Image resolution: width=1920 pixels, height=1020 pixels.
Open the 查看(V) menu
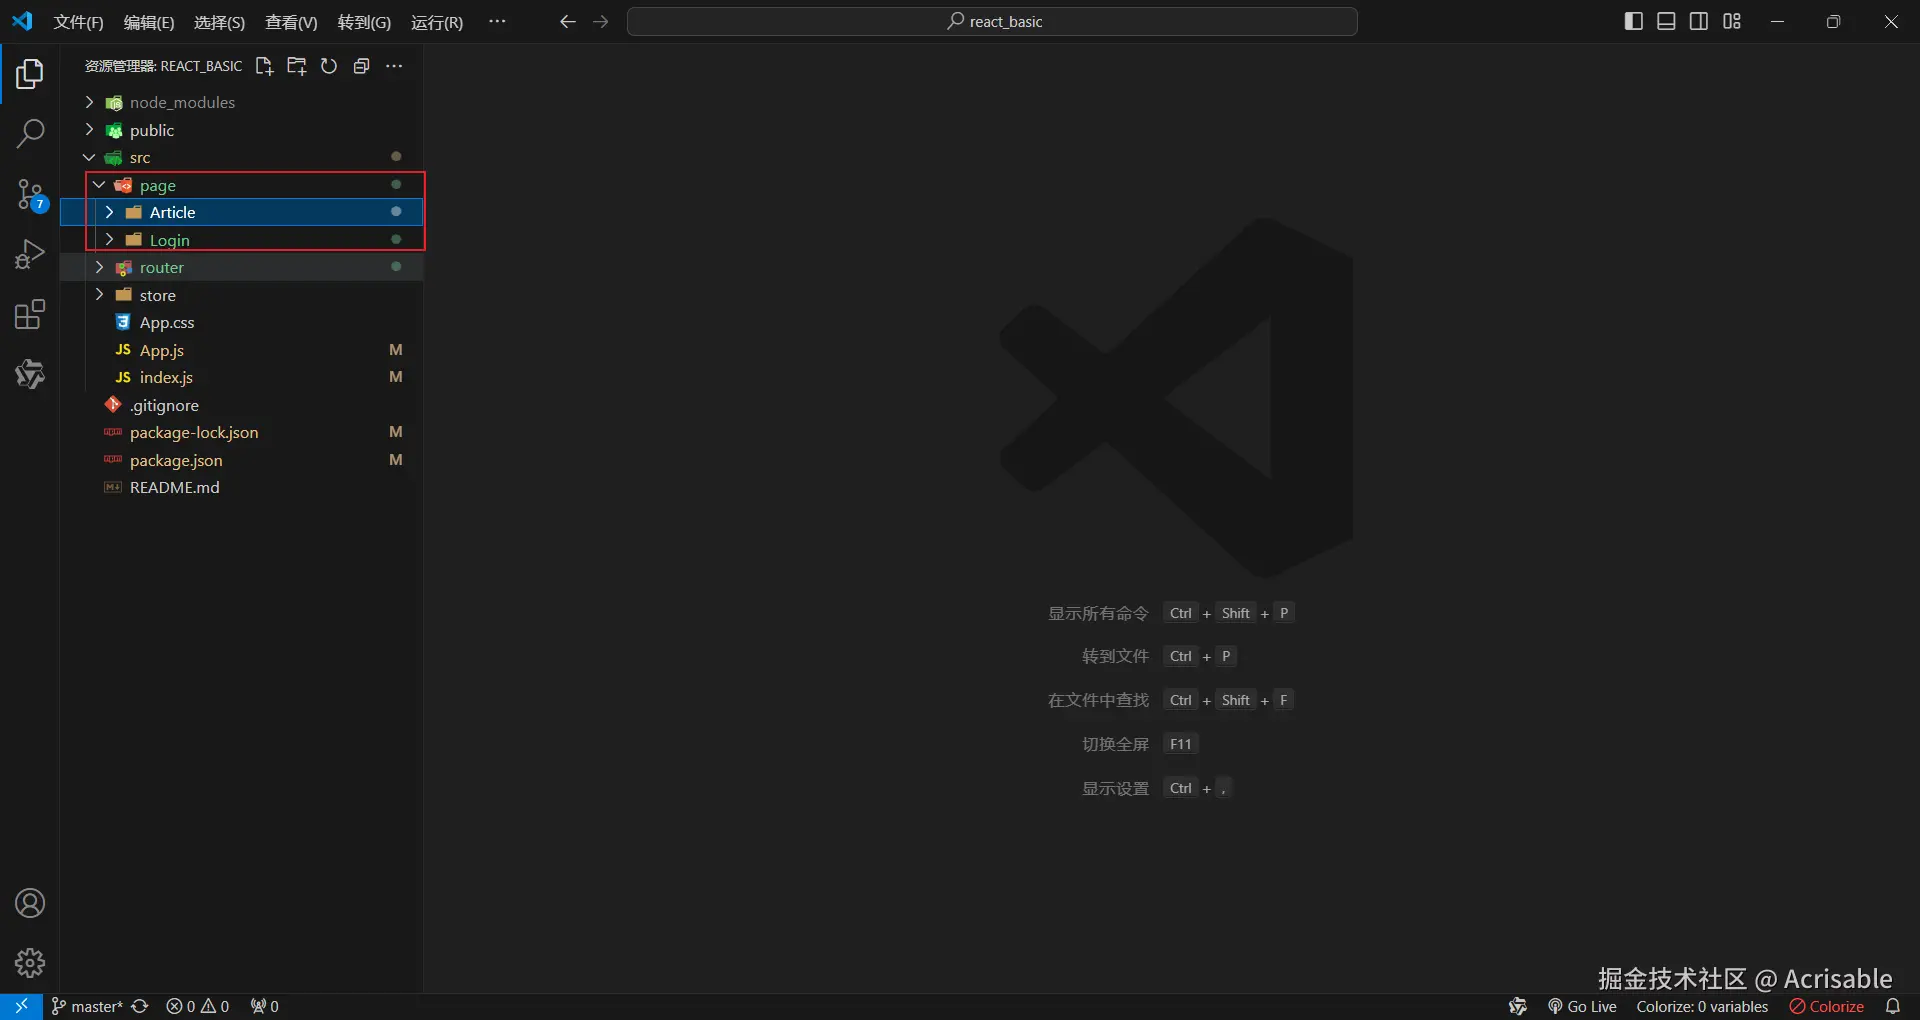coord(291,22)
